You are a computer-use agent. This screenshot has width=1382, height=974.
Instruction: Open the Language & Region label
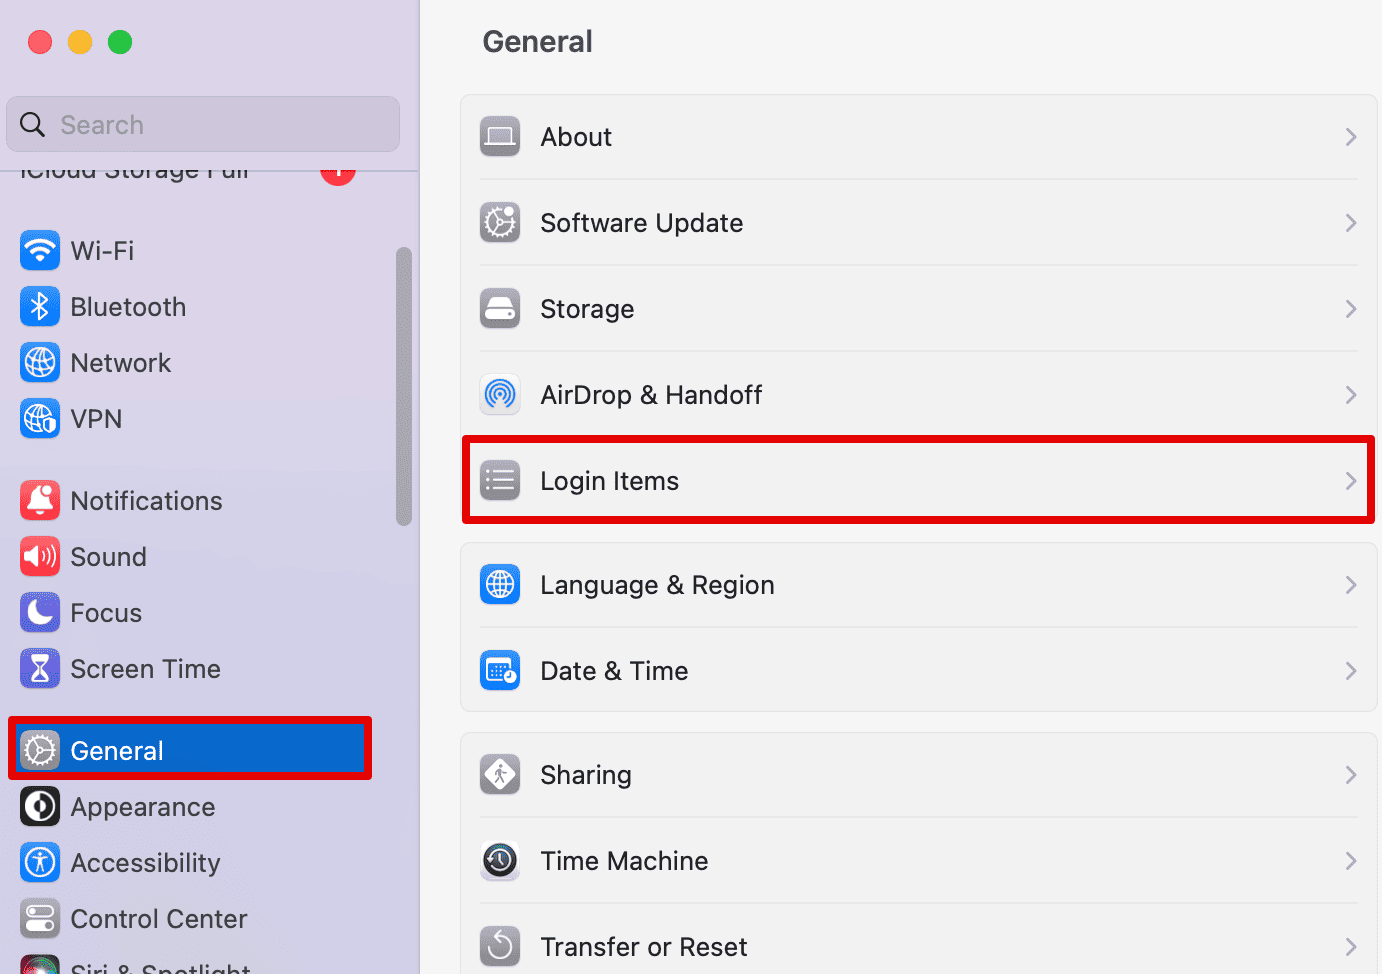(658, 585)
